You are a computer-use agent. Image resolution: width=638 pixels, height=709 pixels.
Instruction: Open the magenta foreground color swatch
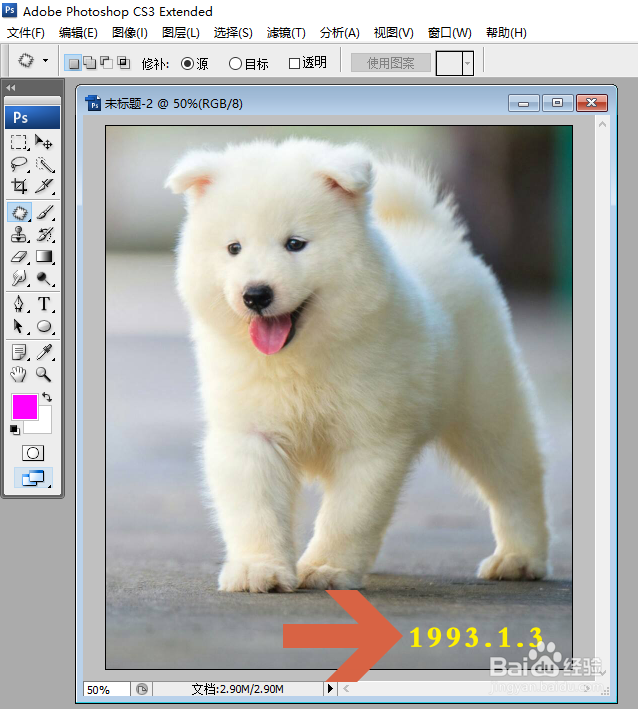coord(25,406)
